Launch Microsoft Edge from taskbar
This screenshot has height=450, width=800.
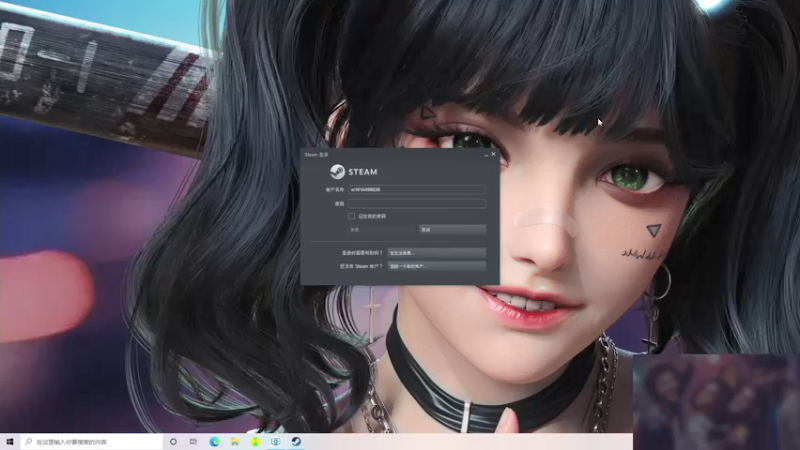215,442
